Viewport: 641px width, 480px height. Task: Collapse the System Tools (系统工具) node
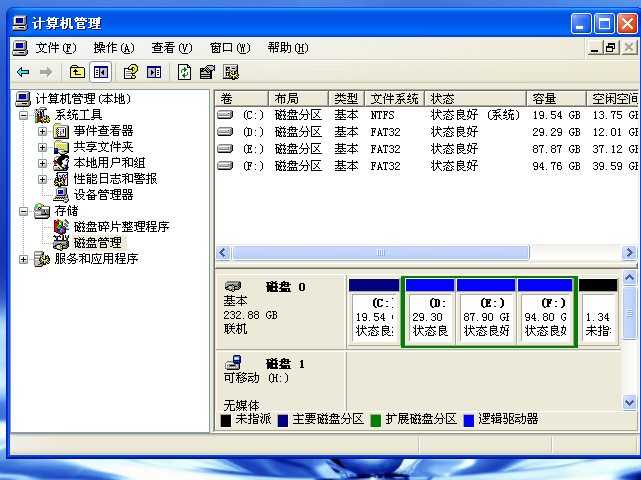coord(24,115)
